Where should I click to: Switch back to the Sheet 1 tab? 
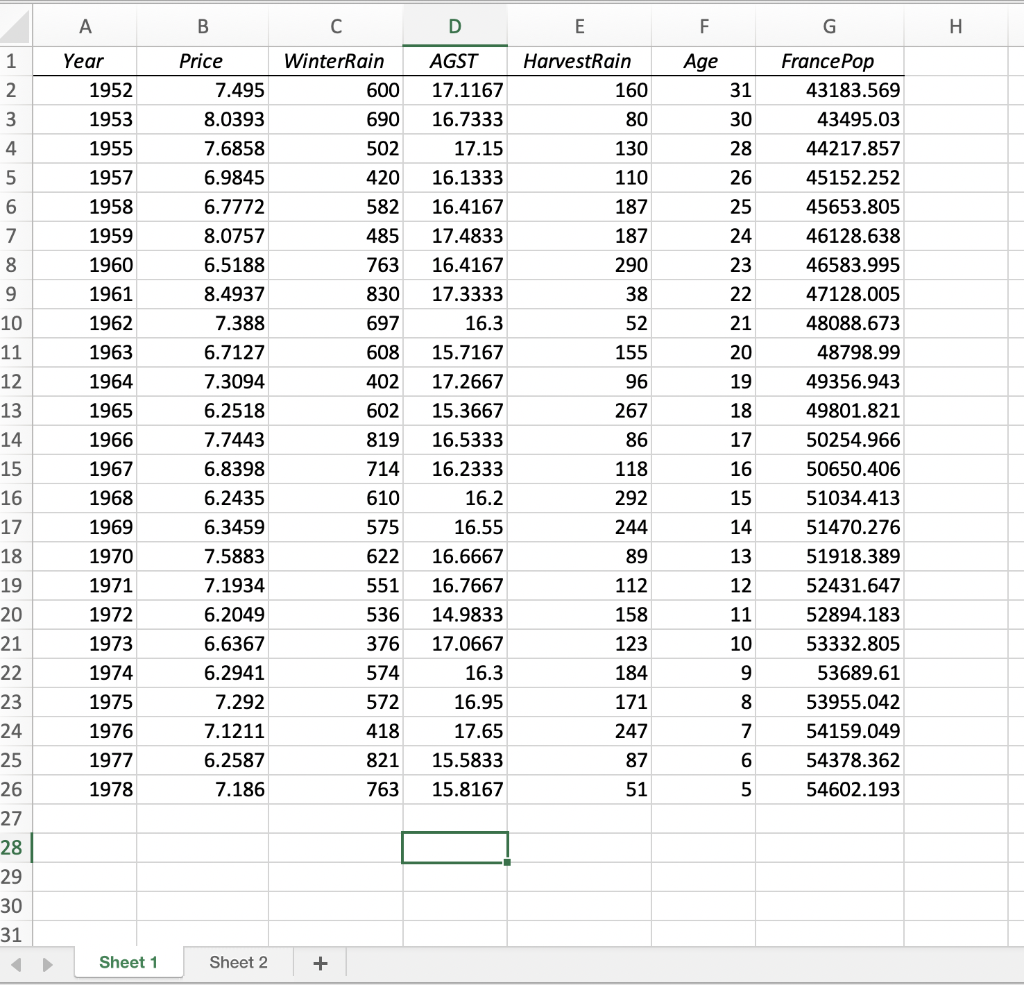[x=128, y=962]
